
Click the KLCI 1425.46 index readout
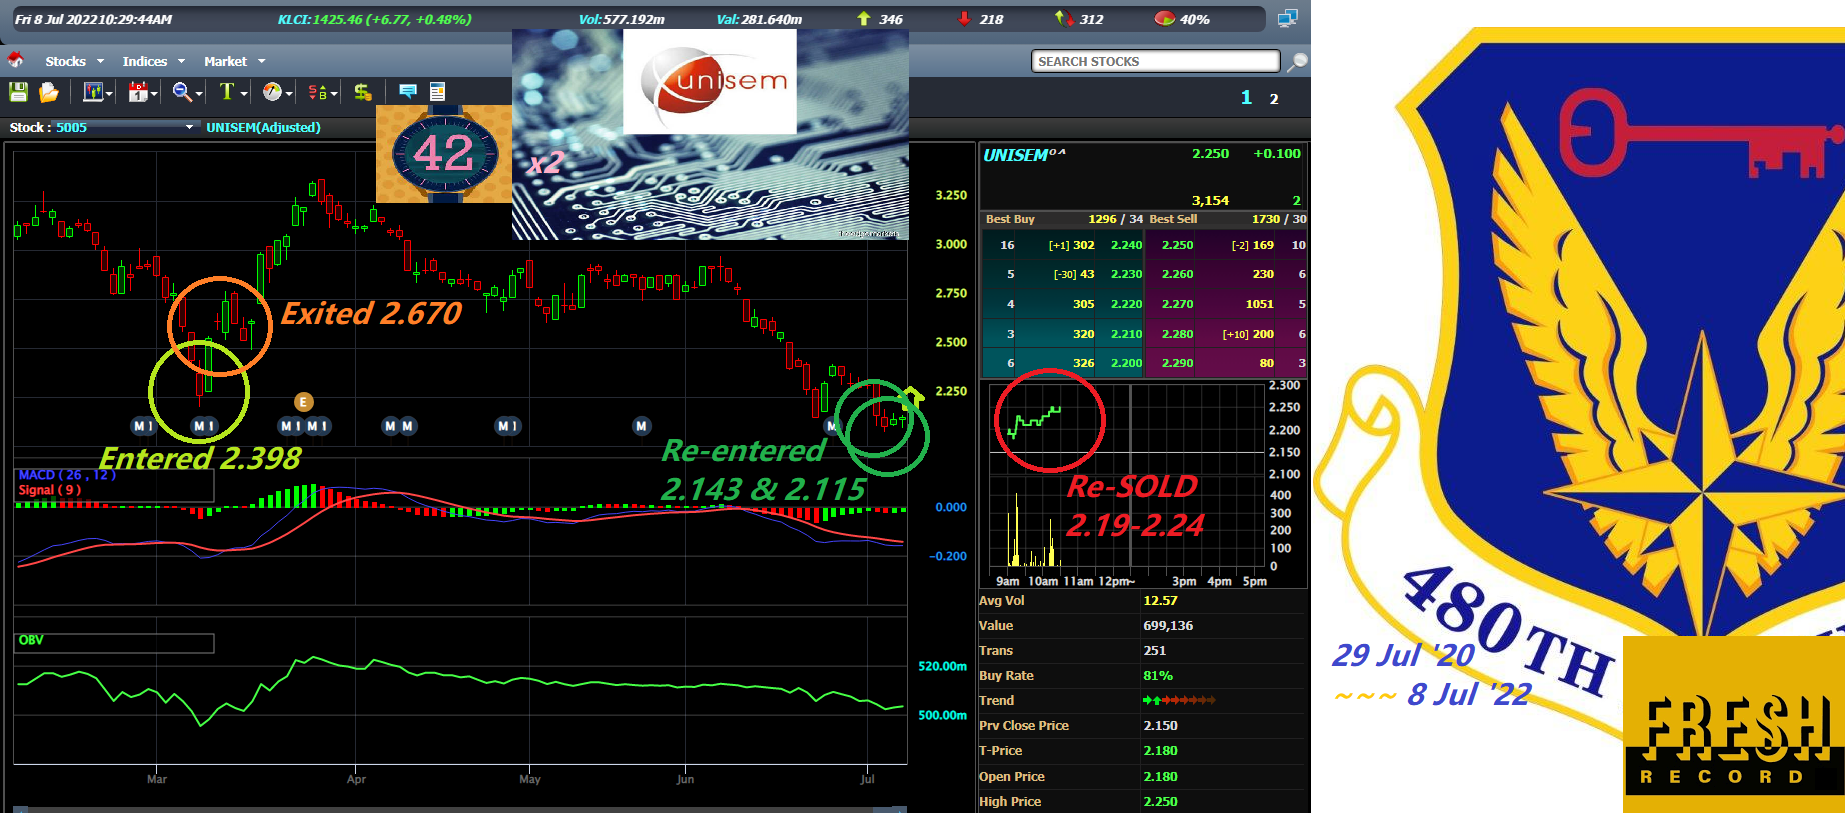click(374, 19)
